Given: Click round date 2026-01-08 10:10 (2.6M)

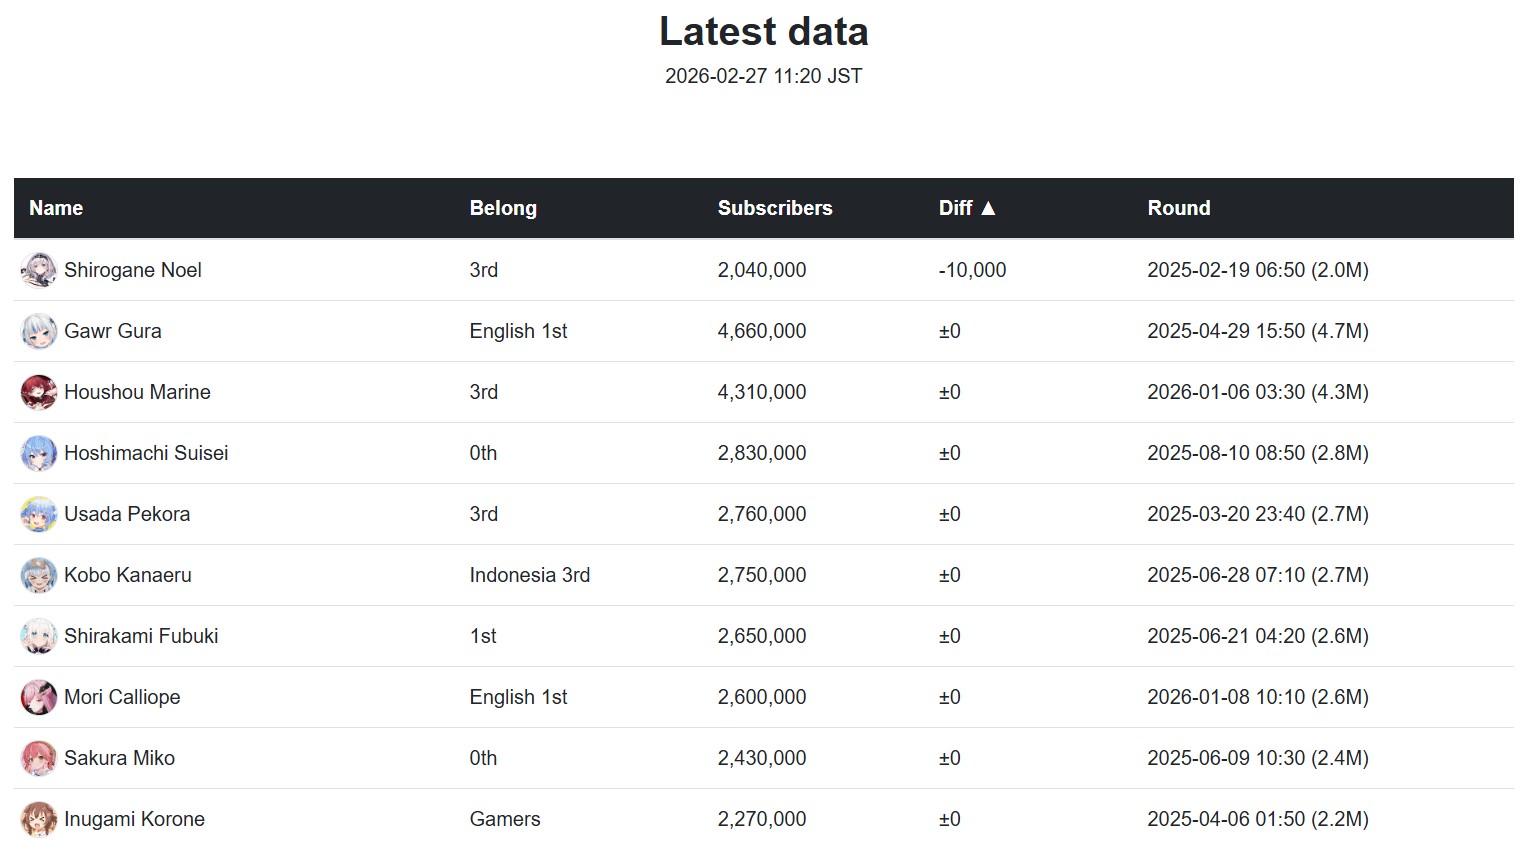Looking at the screenshot, I should (1258, 697).
